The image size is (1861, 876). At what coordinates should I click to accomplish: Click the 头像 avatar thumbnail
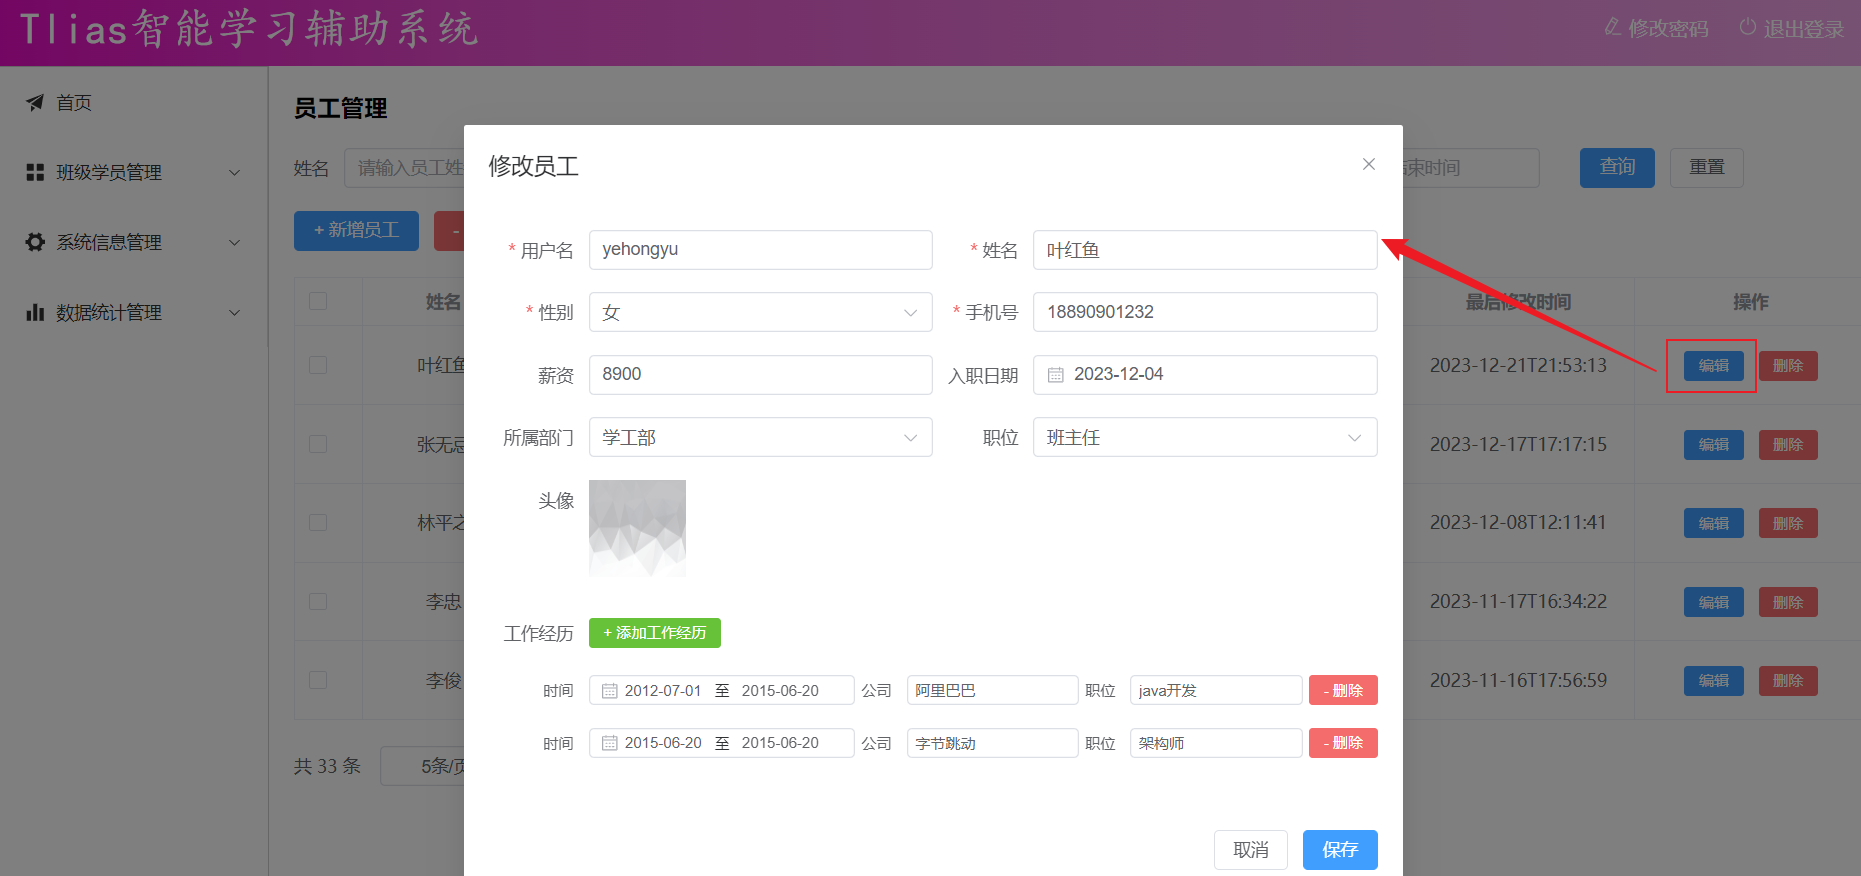click(x=637, y=528)
